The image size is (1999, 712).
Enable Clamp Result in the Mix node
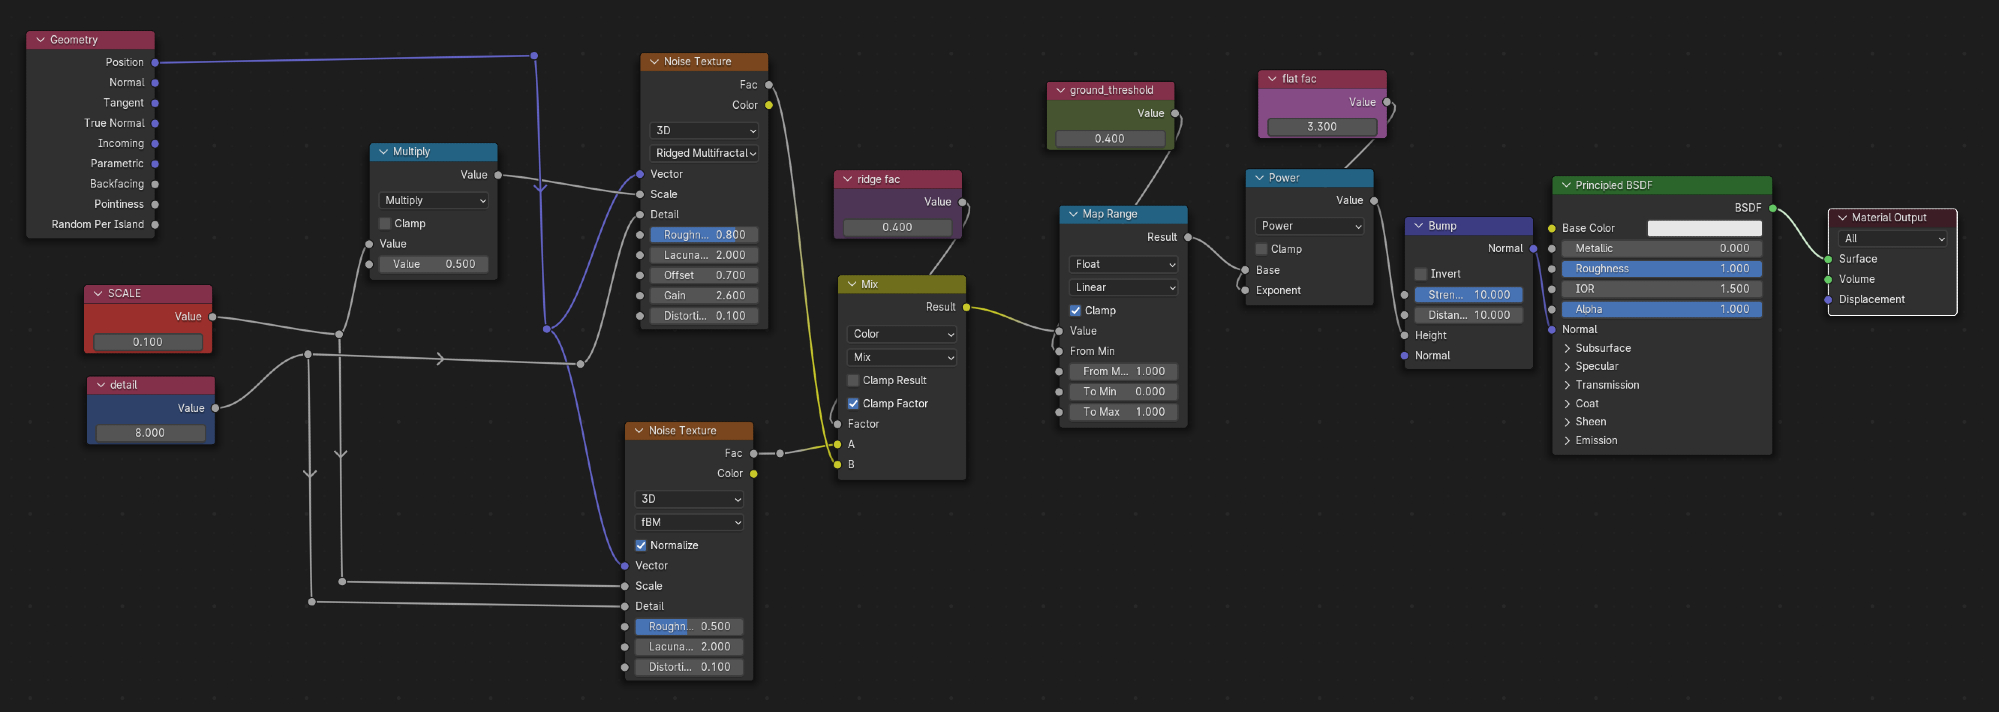(x=853, y=381)
